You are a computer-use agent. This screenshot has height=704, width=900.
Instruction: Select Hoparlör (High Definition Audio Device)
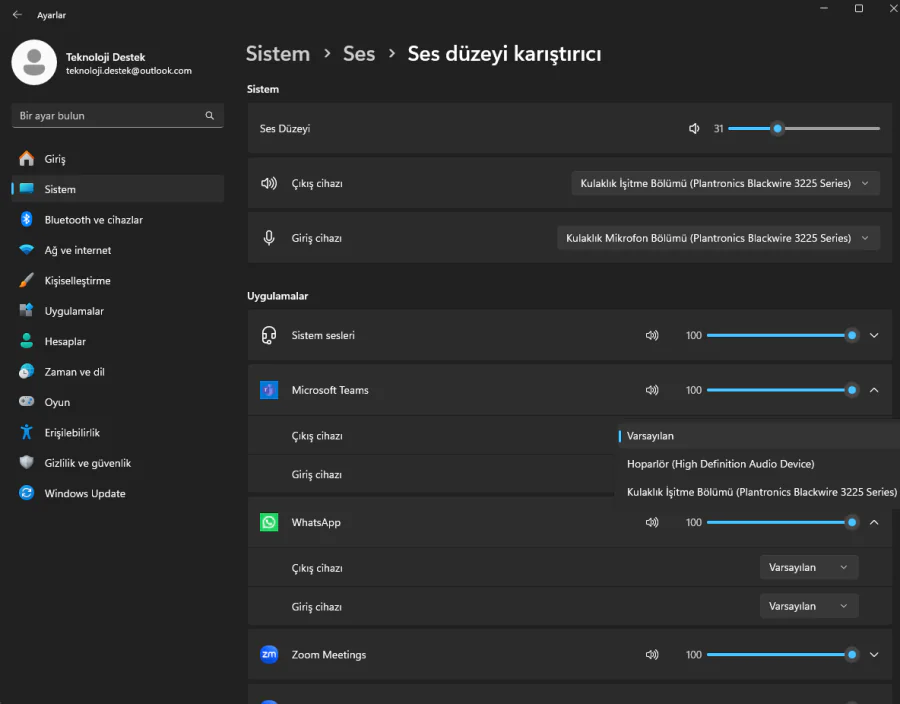coord(720,464)
